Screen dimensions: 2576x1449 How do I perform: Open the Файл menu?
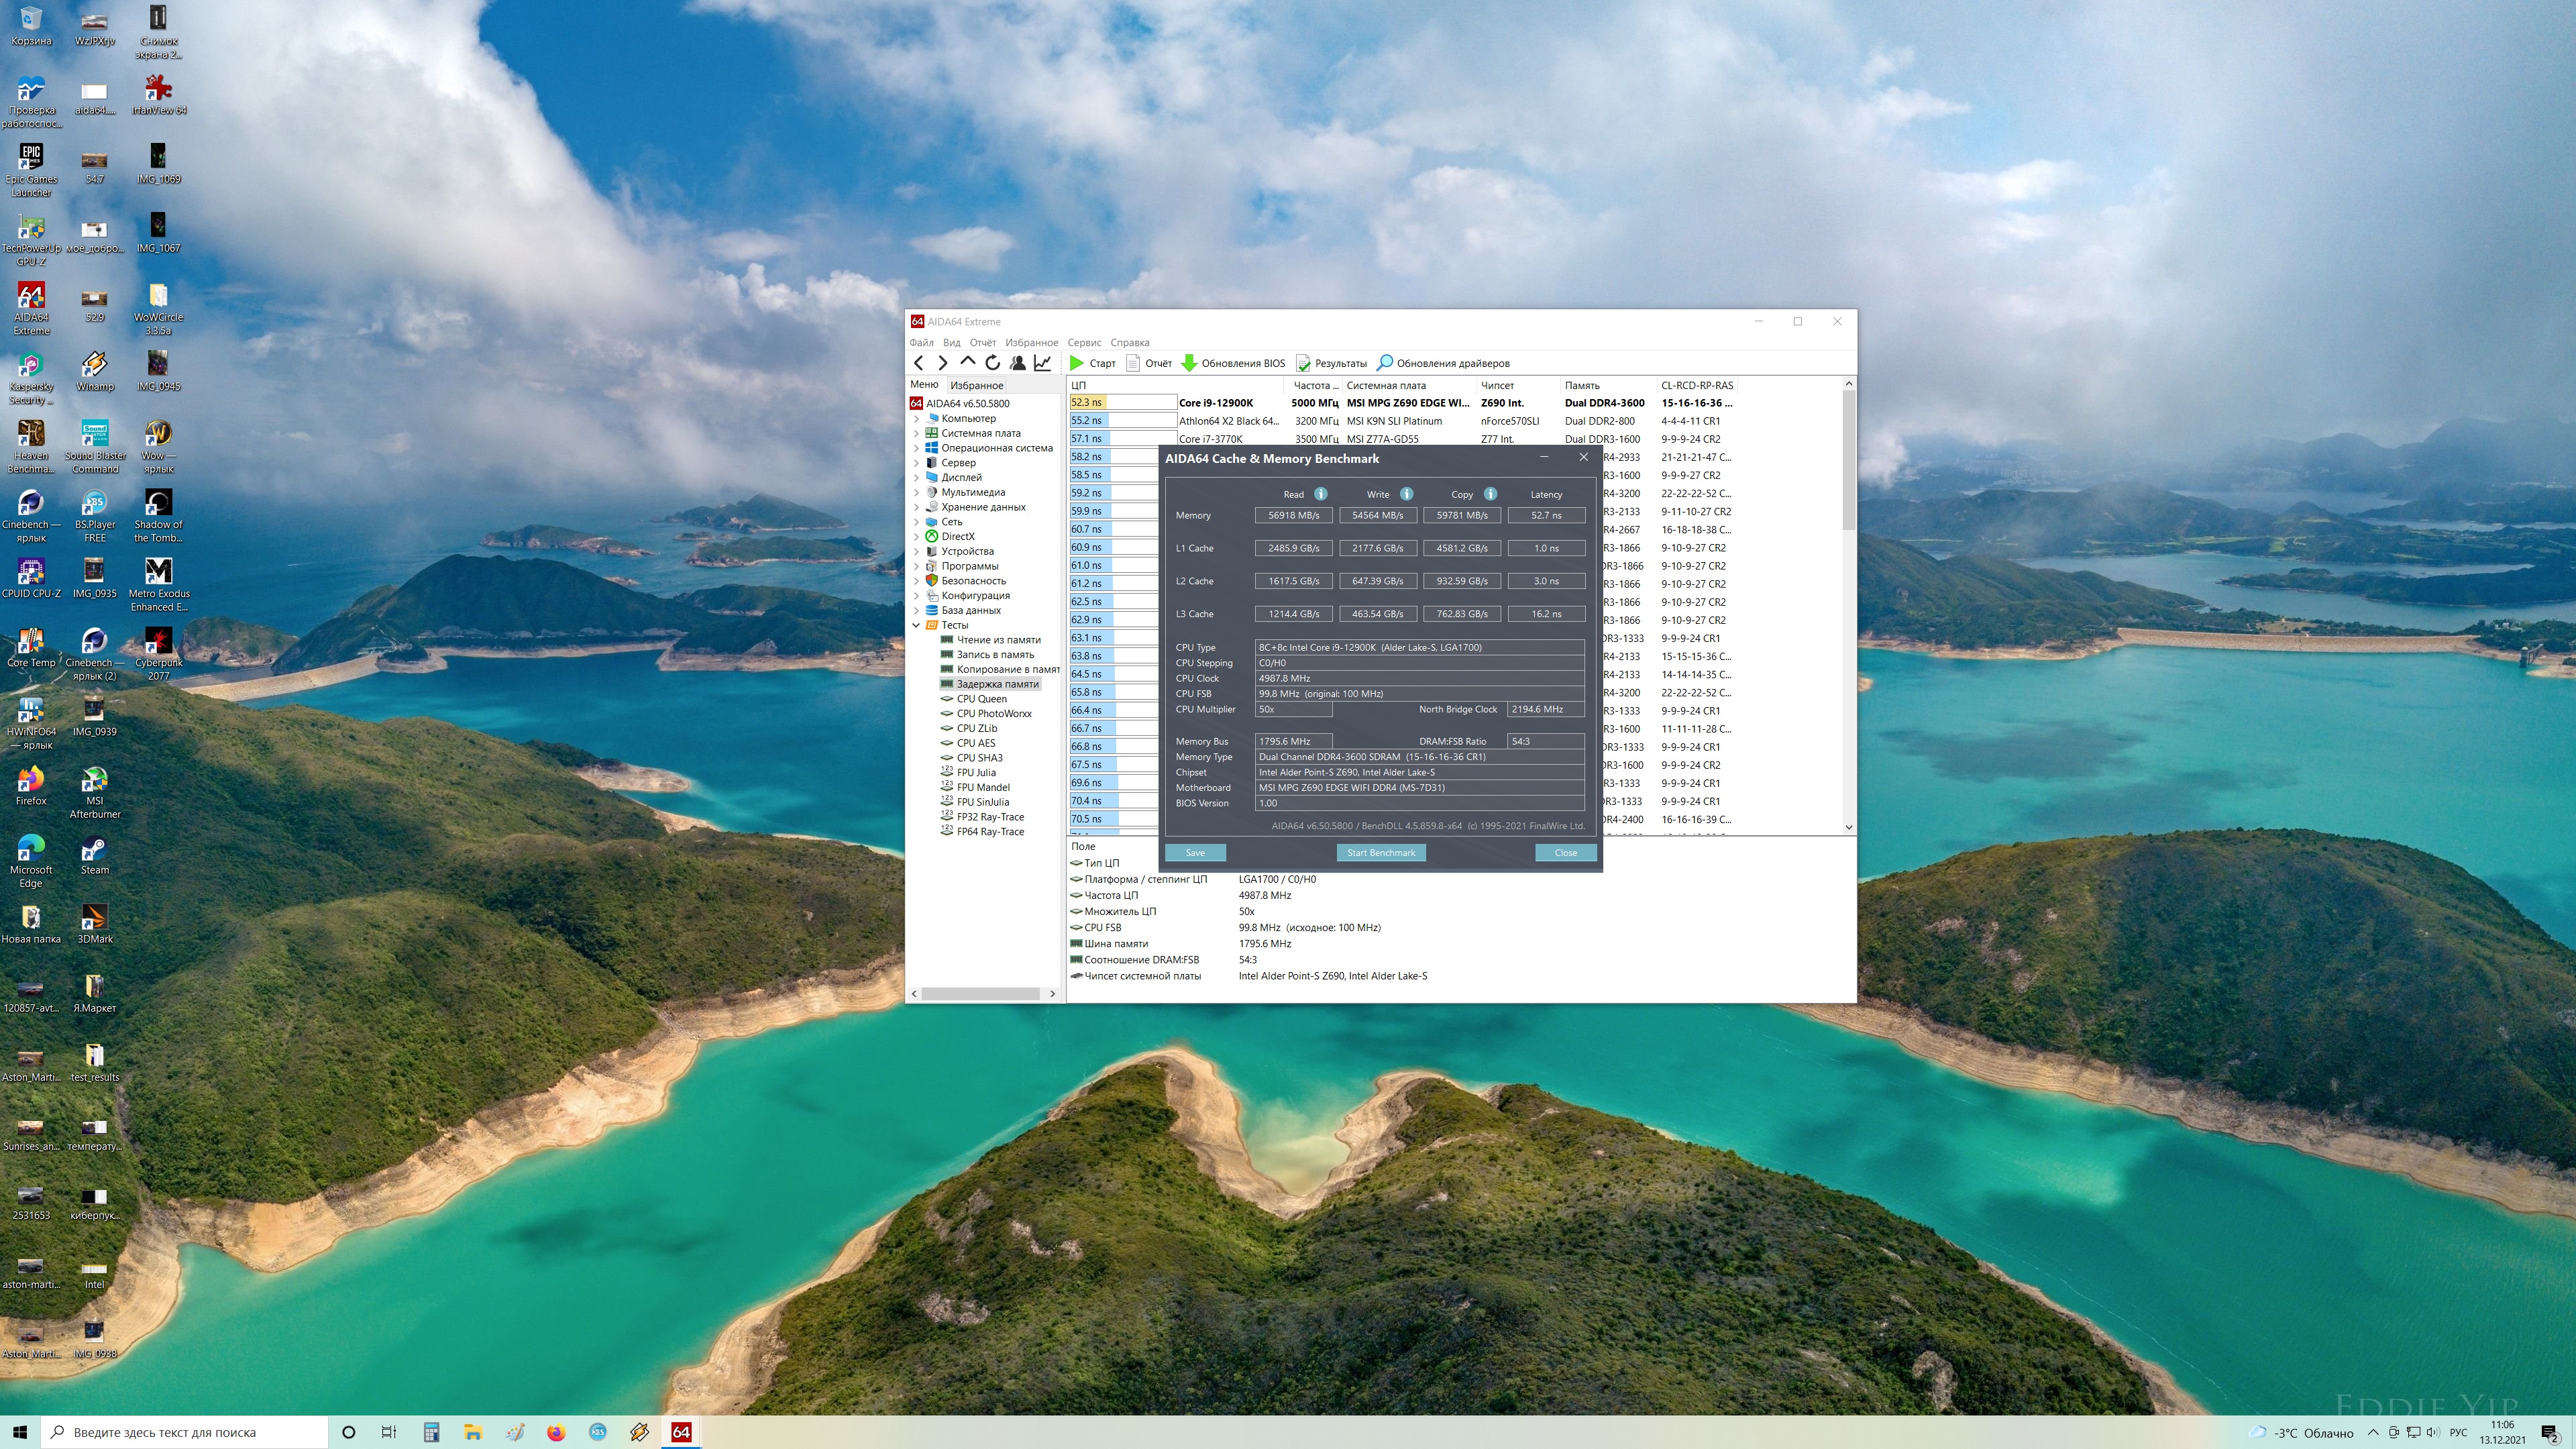click(x=921, y=342)
